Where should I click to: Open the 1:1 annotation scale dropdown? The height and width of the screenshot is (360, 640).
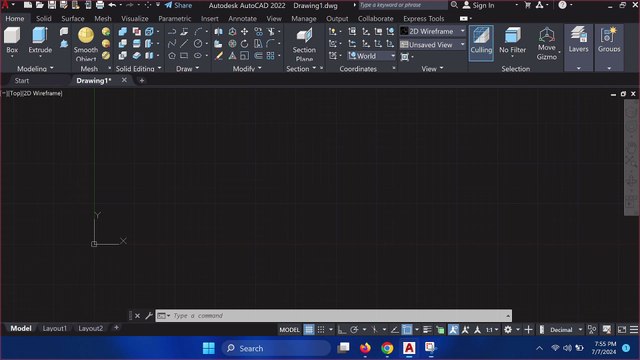(x=492, y=329)
